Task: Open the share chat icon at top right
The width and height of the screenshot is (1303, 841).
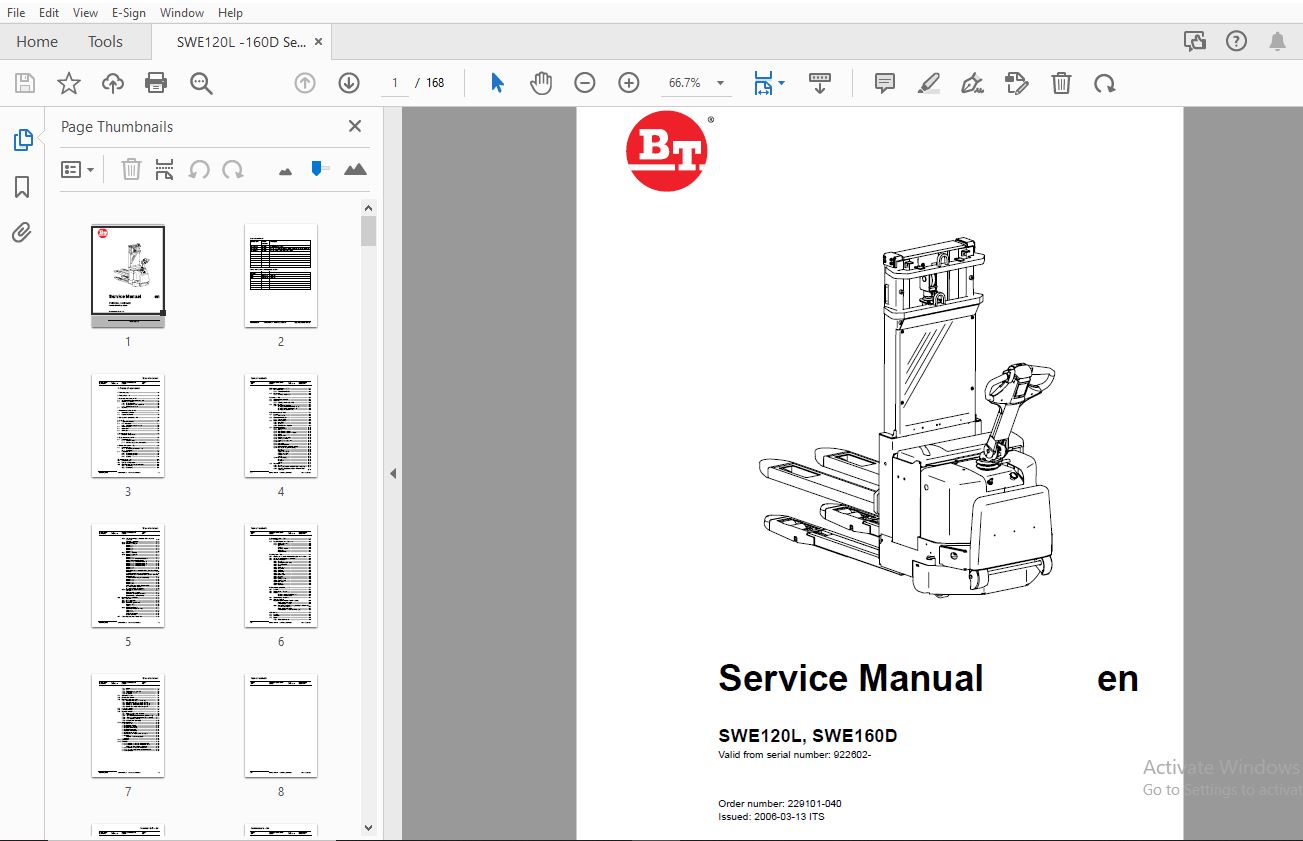Action: coord(1194,41)
